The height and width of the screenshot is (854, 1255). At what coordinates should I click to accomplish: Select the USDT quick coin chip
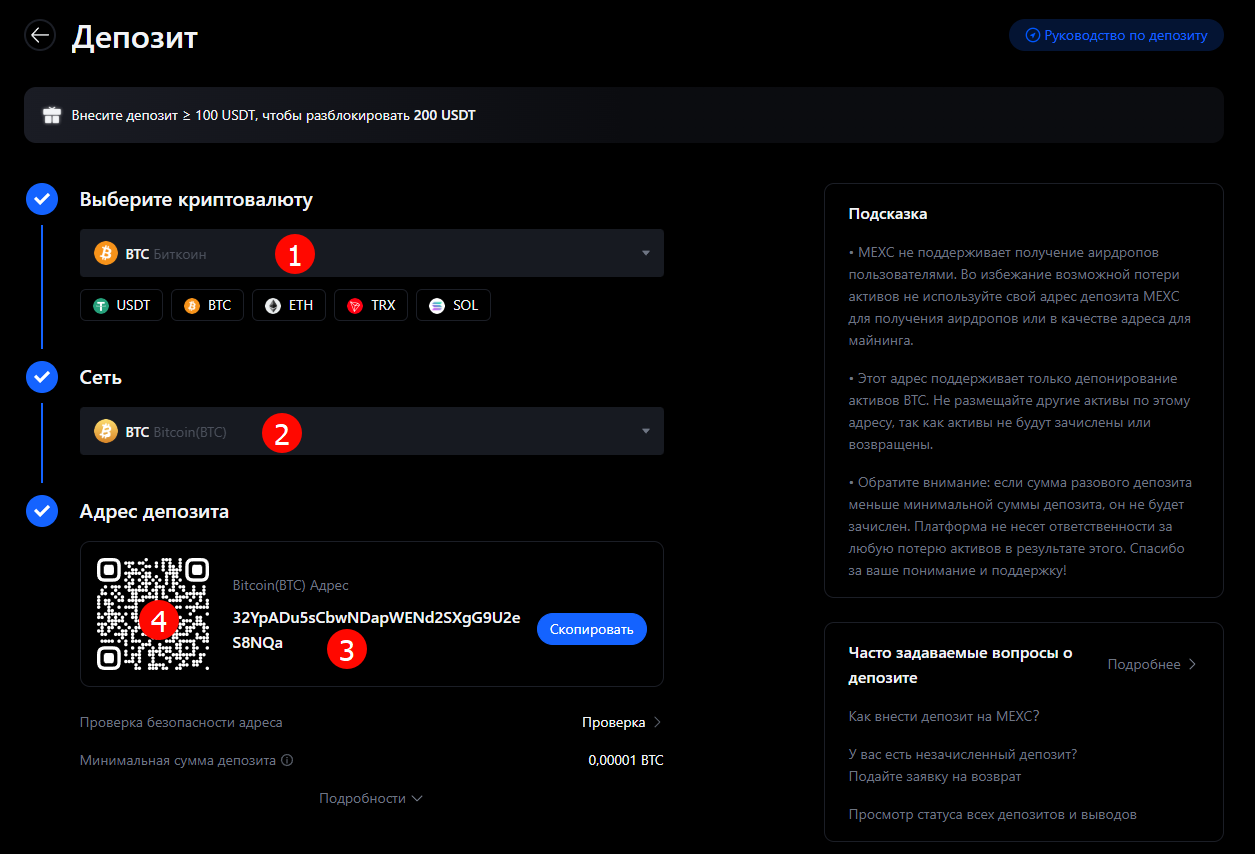point(122,305)
